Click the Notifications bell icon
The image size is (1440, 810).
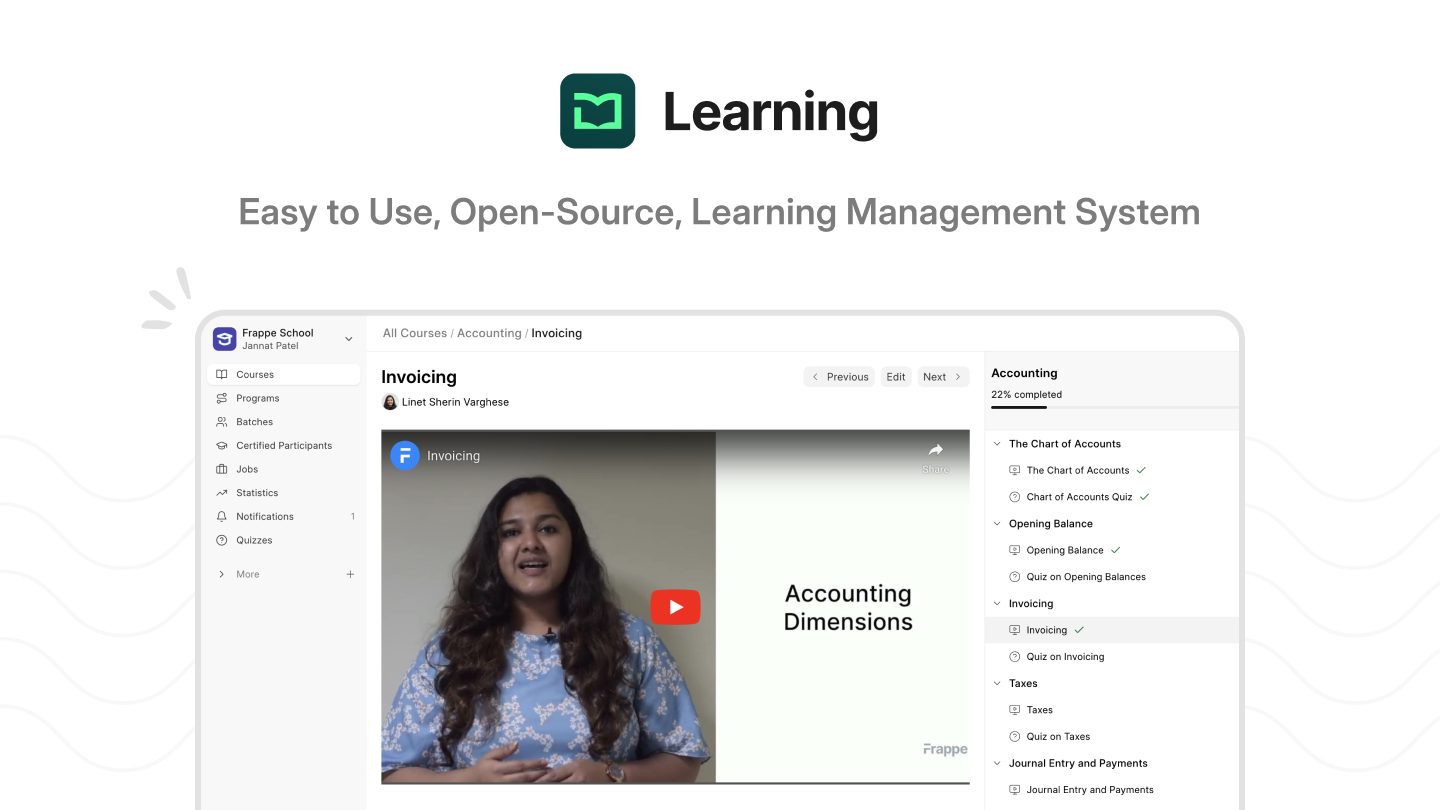coord(222,517)
